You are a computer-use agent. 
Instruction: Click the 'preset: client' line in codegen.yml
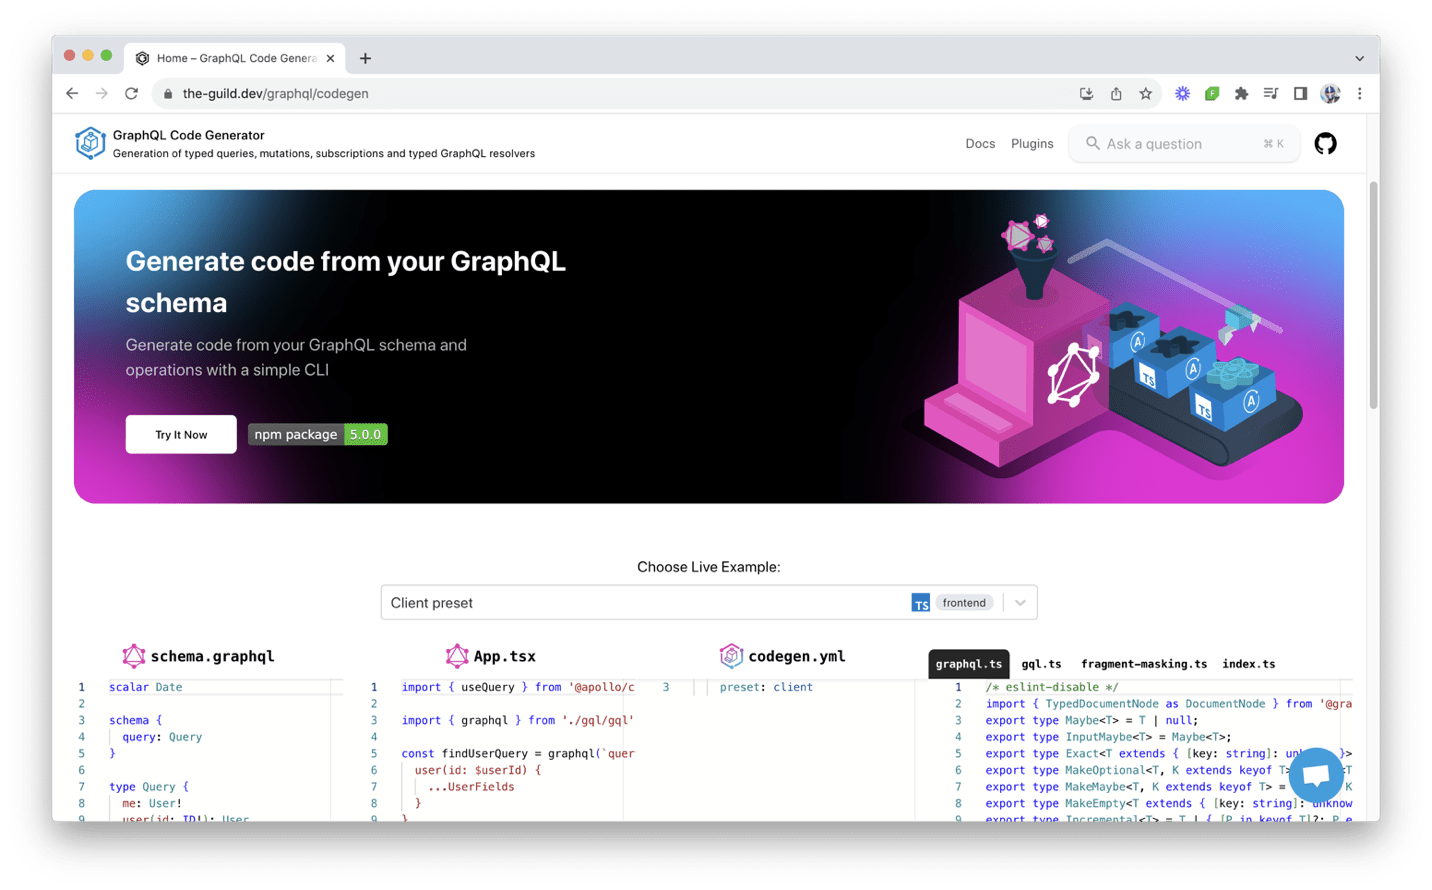[766, 687]
